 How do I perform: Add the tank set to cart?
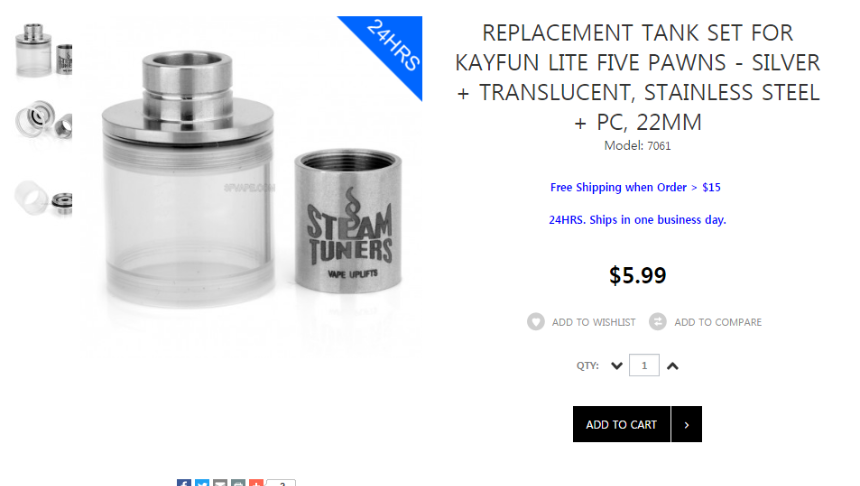(621, 424)
